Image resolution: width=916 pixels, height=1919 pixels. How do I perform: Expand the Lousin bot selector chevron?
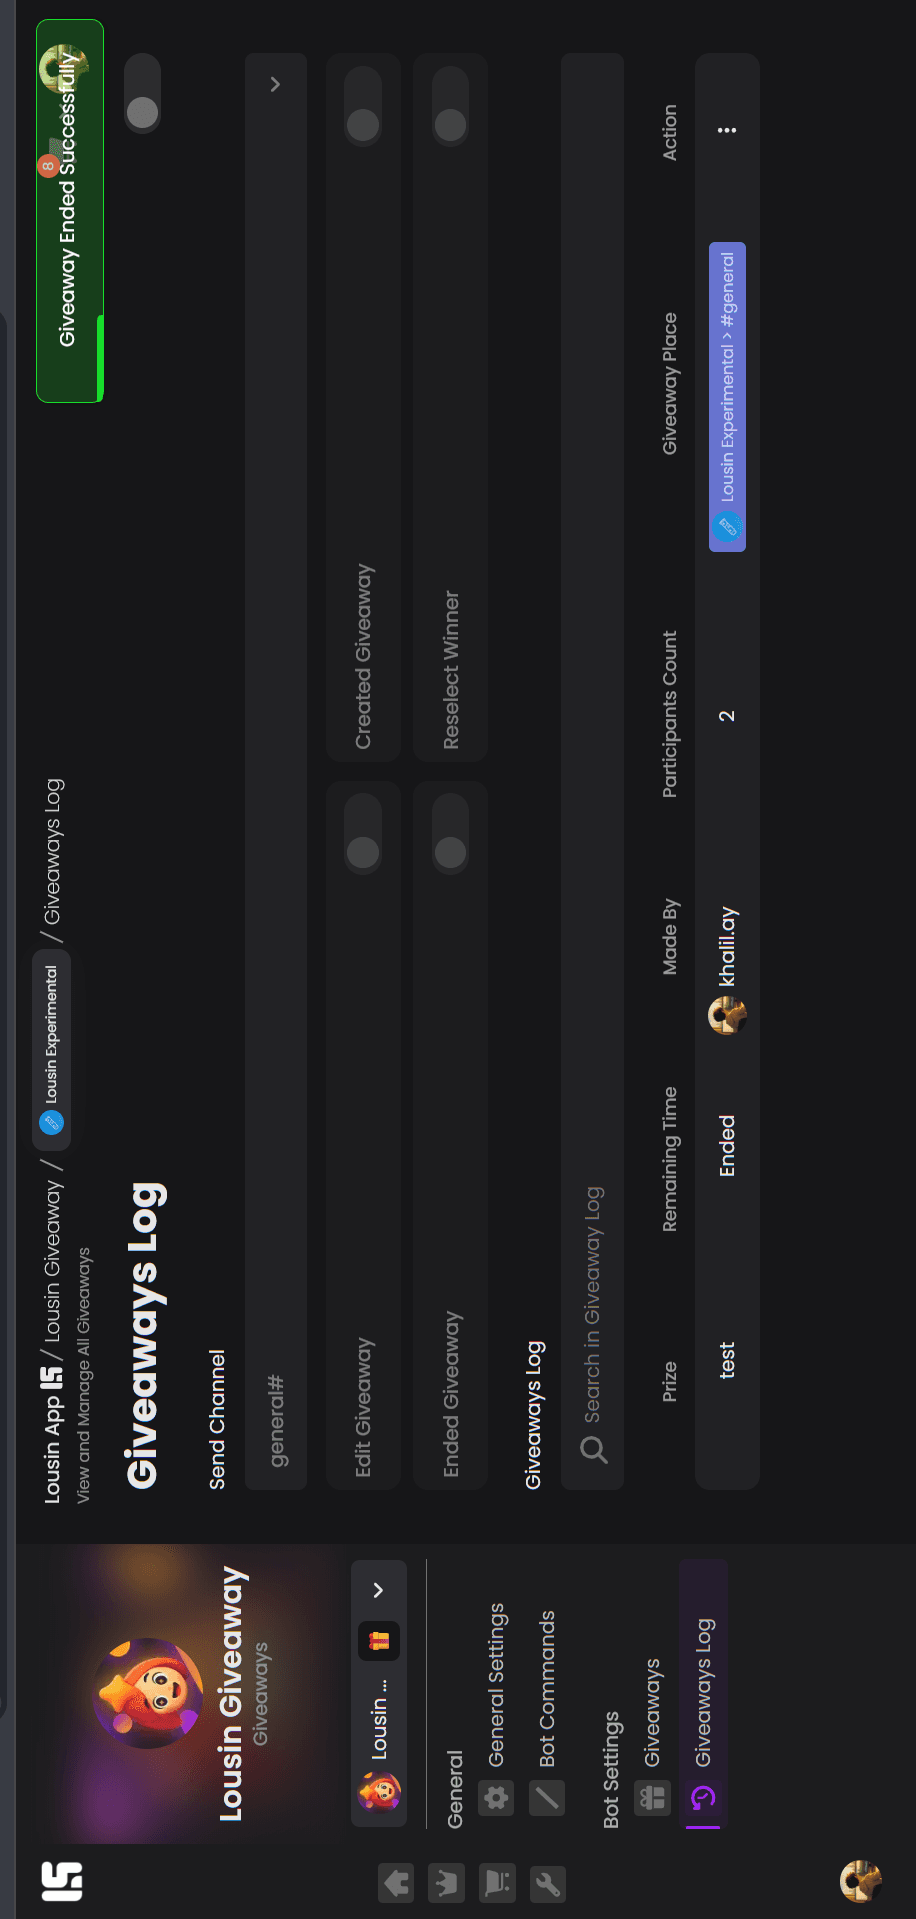click(x=378, y=1590)
